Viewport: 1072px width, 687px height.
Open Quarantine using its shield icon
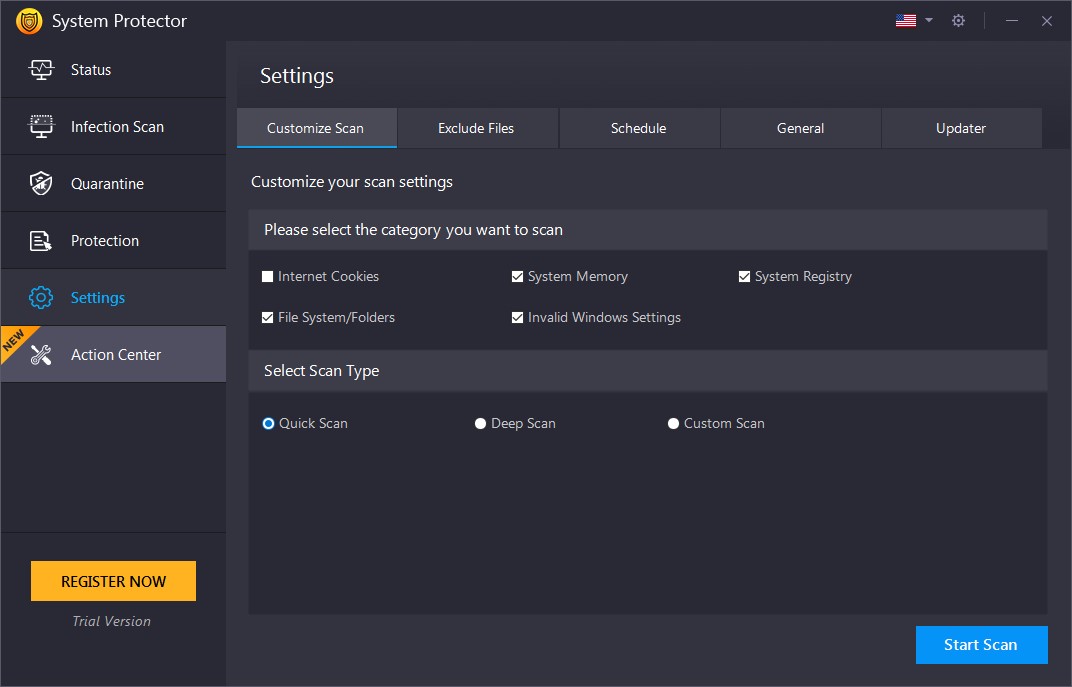[40, 183]
